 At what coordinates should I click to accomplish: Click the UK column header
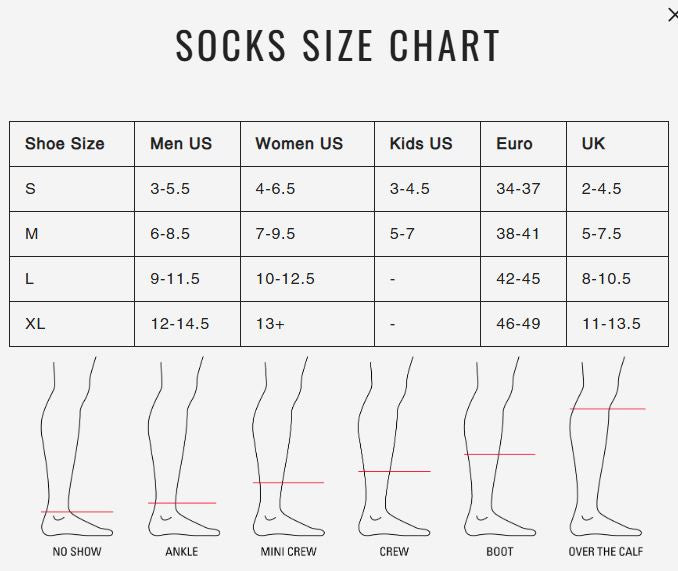(593, 144)
